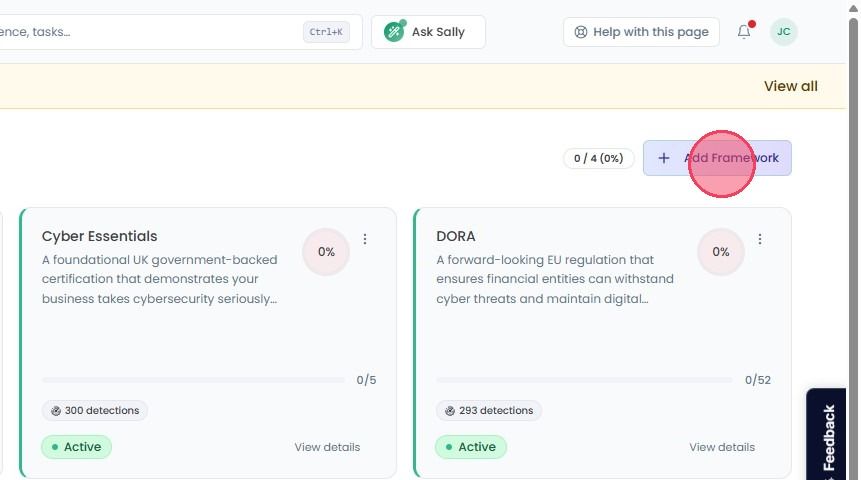Click View all in the banner

point(791,86)
